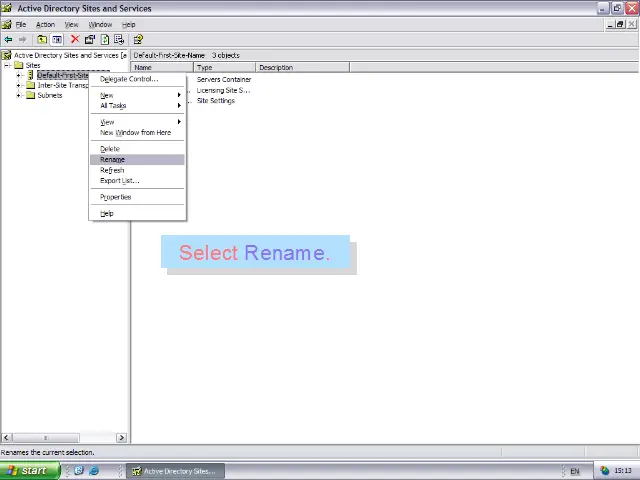This screenshot has height=480, width=640.
Task: Click the MMC system icon beside File menu
Action: pos(7,24)
